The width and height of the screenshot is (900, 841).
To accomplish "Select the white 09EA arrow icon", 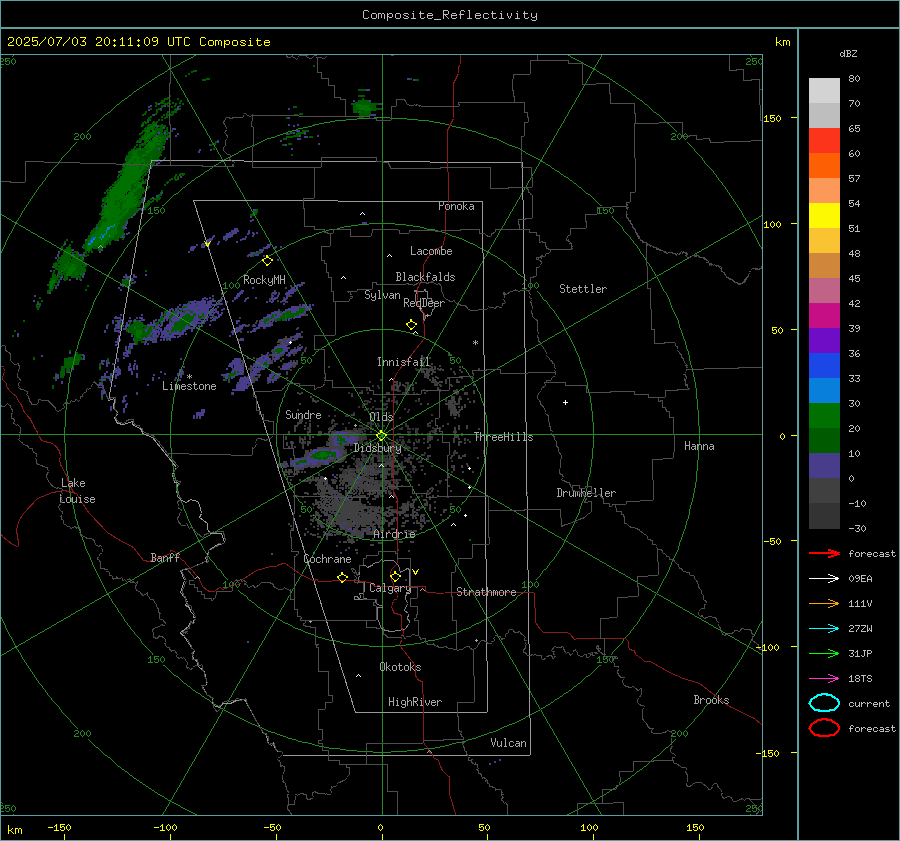I will (824, 578).
